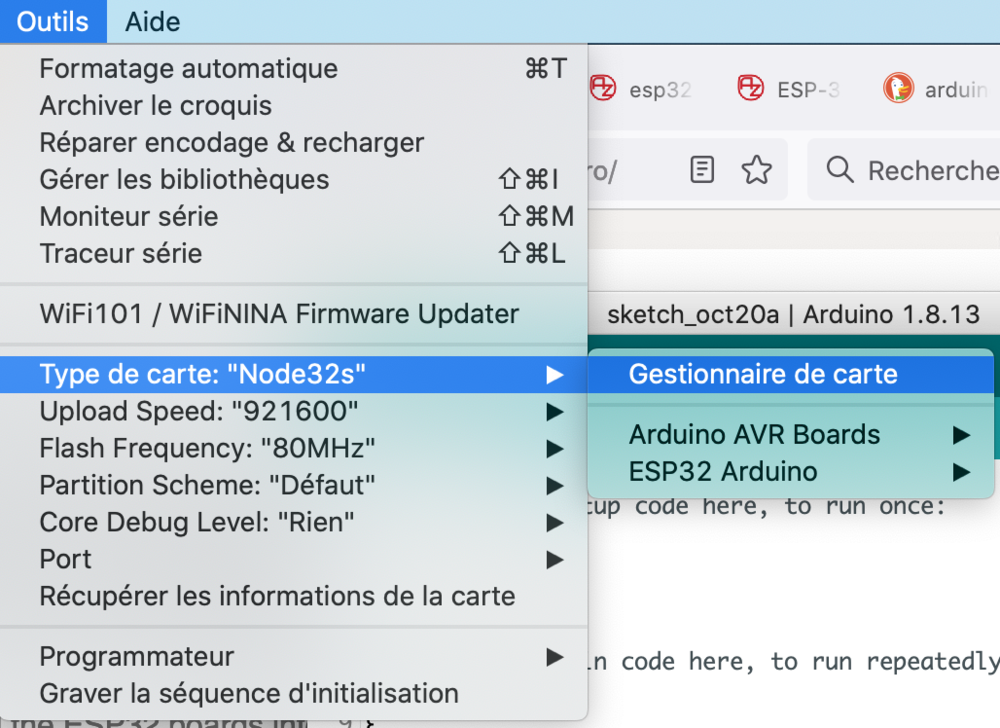Screen dimensions: 1000x728
Task: Expand Flash Frequency "80MHz" submenu
Action: pyautogui.click(x=293, y=448)
